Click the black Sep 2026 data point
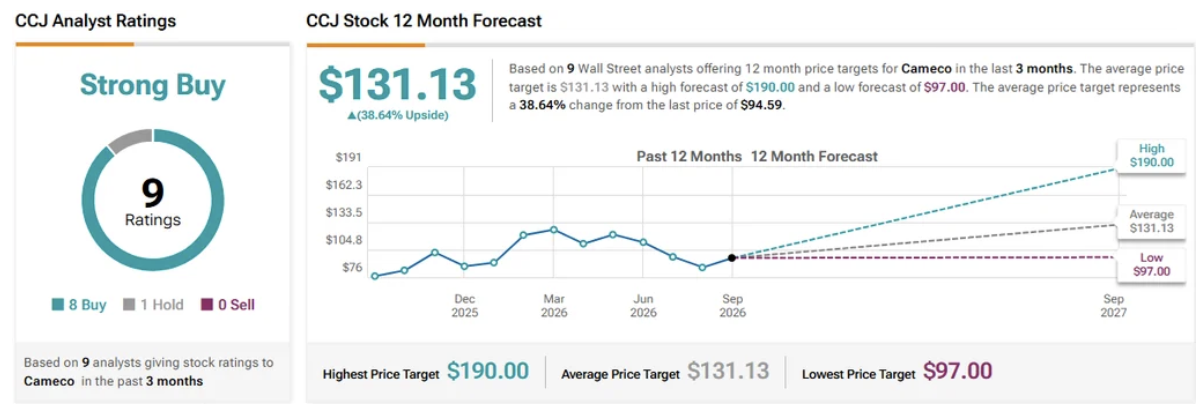1204x404 pixels. (732, 258)
